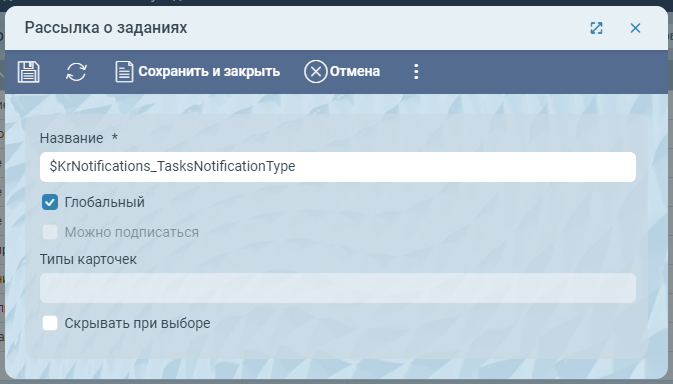This screenshot has width=673, height=384.
Task: Toggle the Можно подписаться checkbox
Action: (x=50, y=232)
